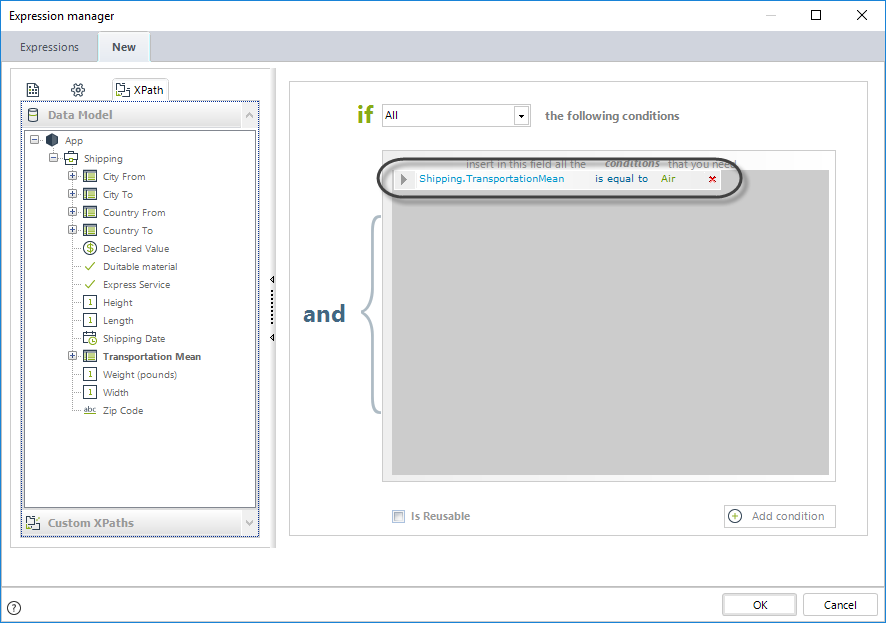The height and width of the screenshot is (623, 886).
Task: Select Duitable material attribute
Action: coord(140,267)
